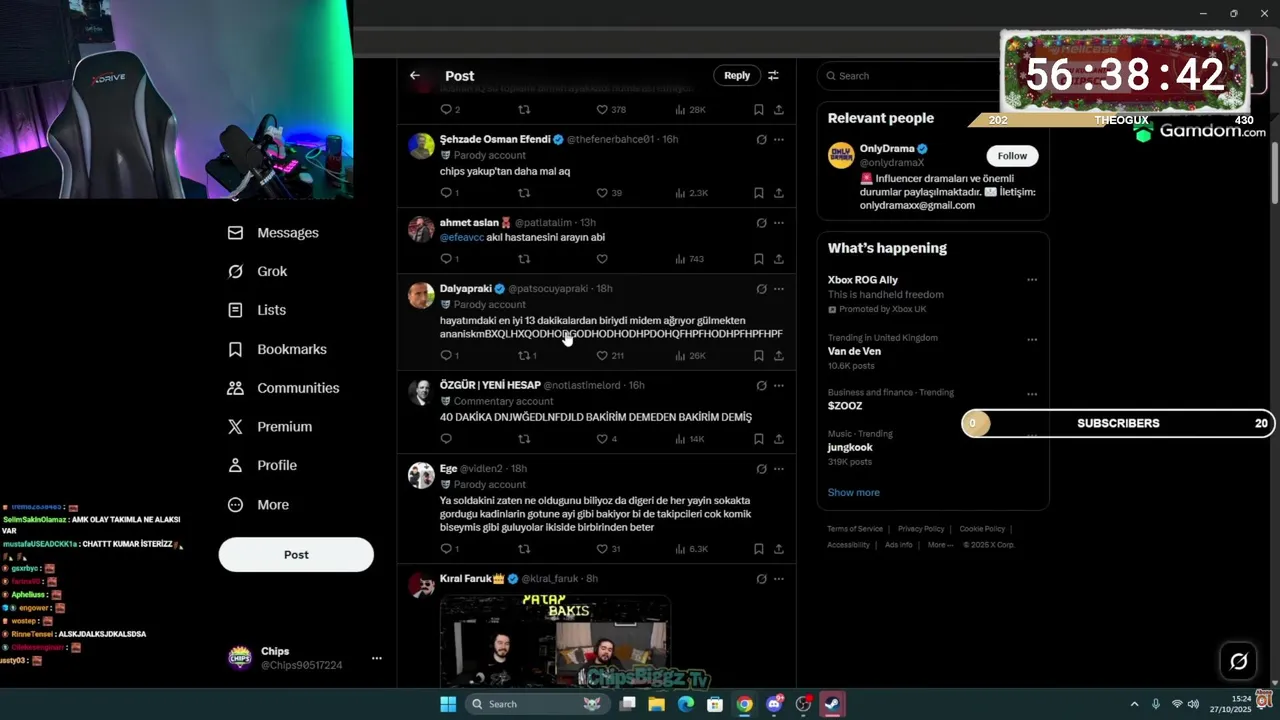
Task: Share ÖZGÜR | YENİ HESAP's reply
Action: (x=779, y=439)
